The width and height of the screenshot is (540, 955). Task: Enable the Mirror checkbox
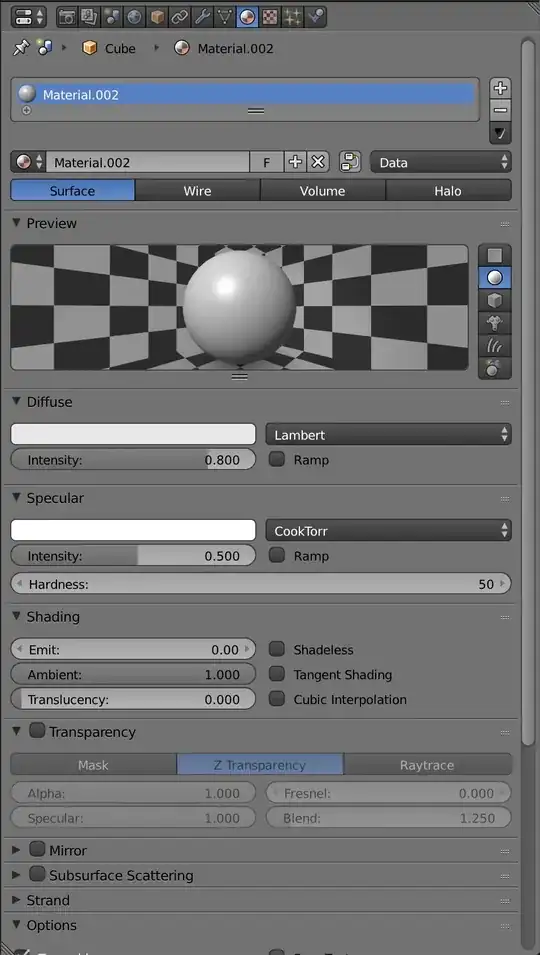[37, 849]
